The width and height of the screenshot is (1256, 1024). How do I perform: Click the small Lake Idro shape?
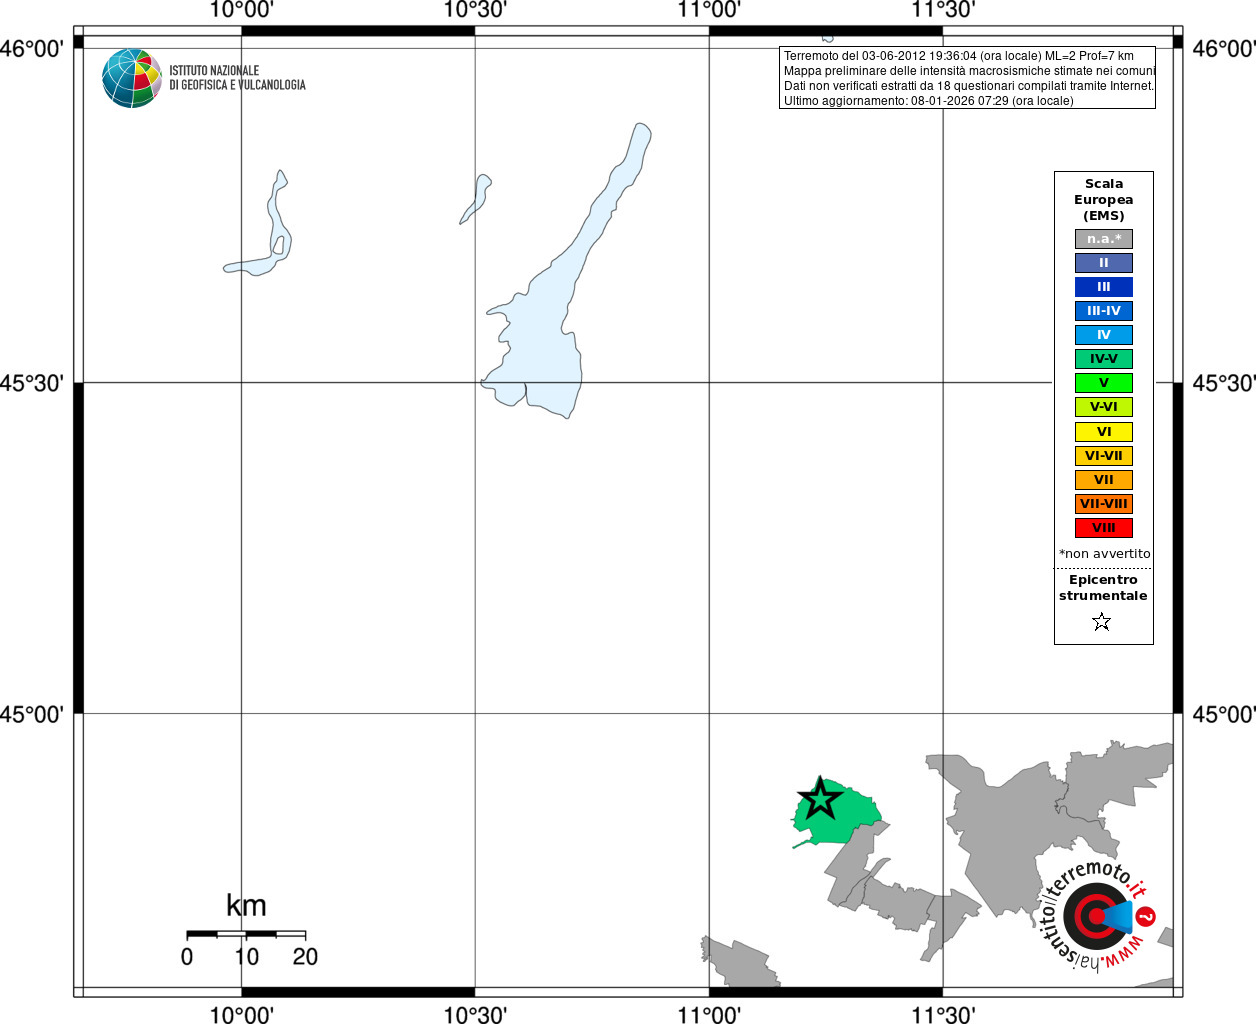click(x=476, y=199)
